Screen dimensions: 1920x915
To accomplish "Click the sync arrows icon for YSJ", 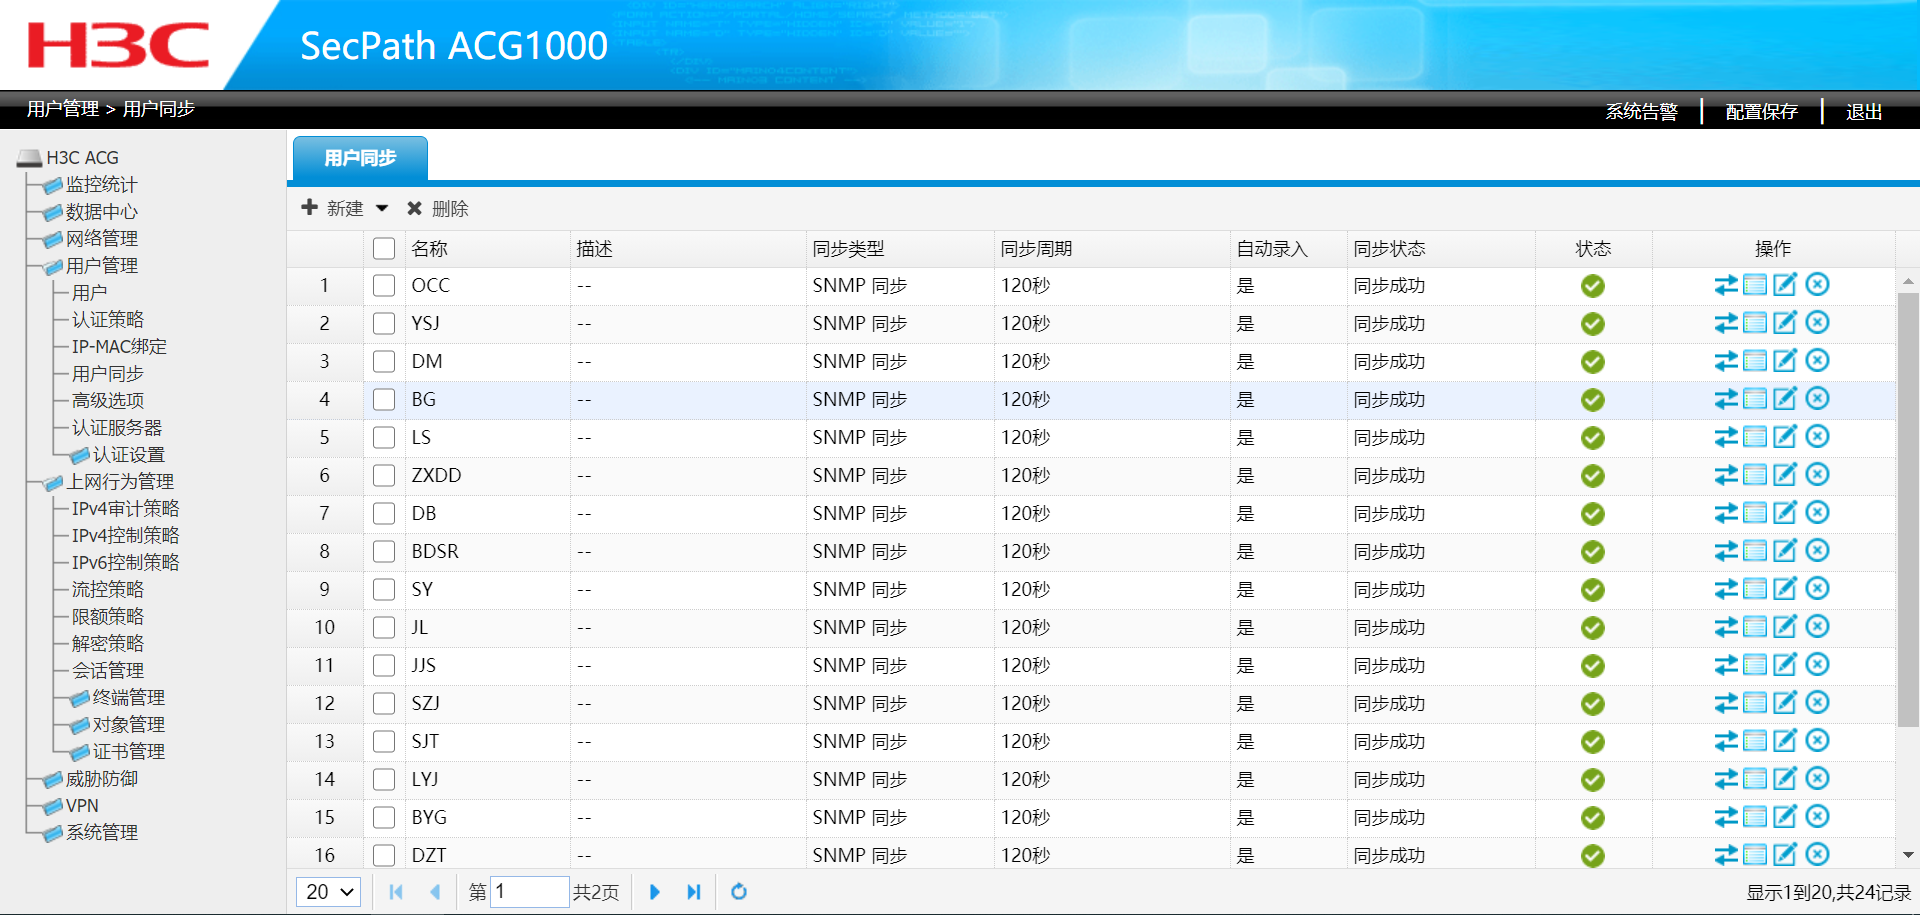I will coord(1726,323).
